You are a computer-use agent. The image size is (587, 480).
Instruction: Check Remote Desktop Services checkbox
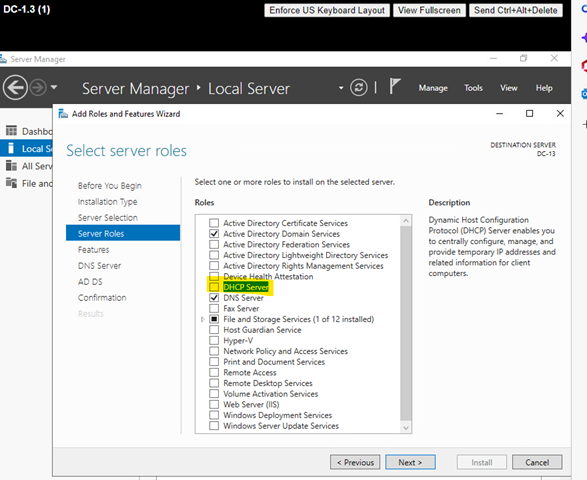point(214,383)
